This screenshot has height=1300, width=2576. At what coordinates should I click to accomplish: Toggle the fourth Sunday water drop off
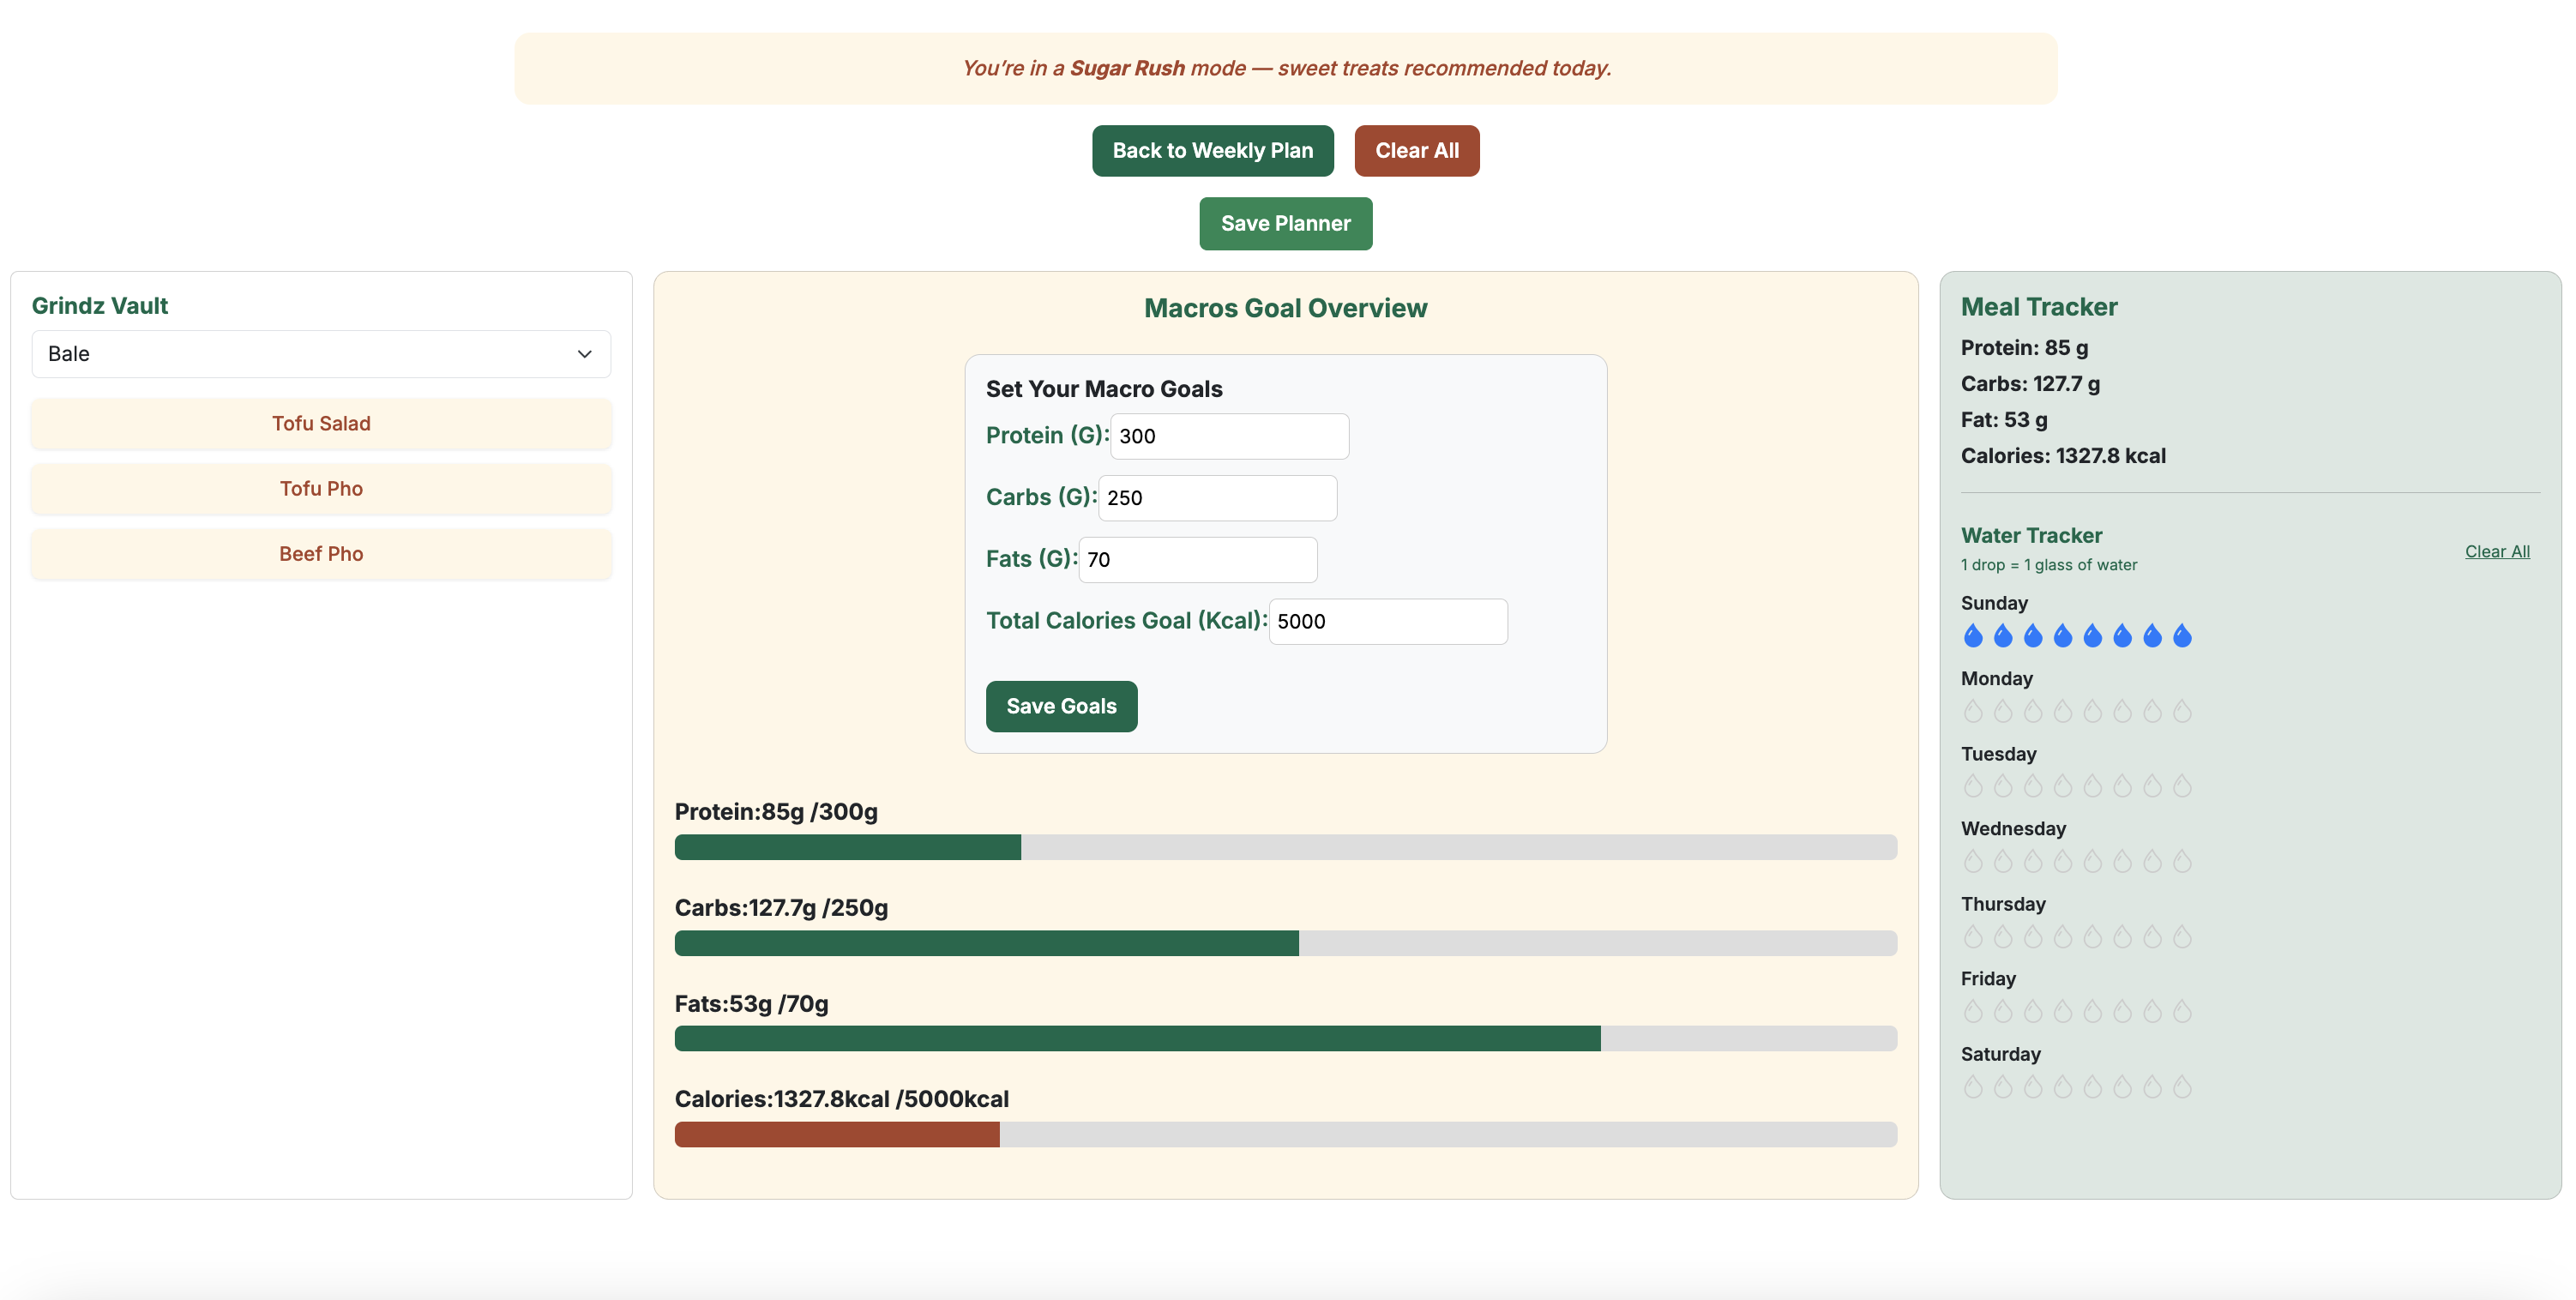pyautogui.click(x=2062, y=636)
